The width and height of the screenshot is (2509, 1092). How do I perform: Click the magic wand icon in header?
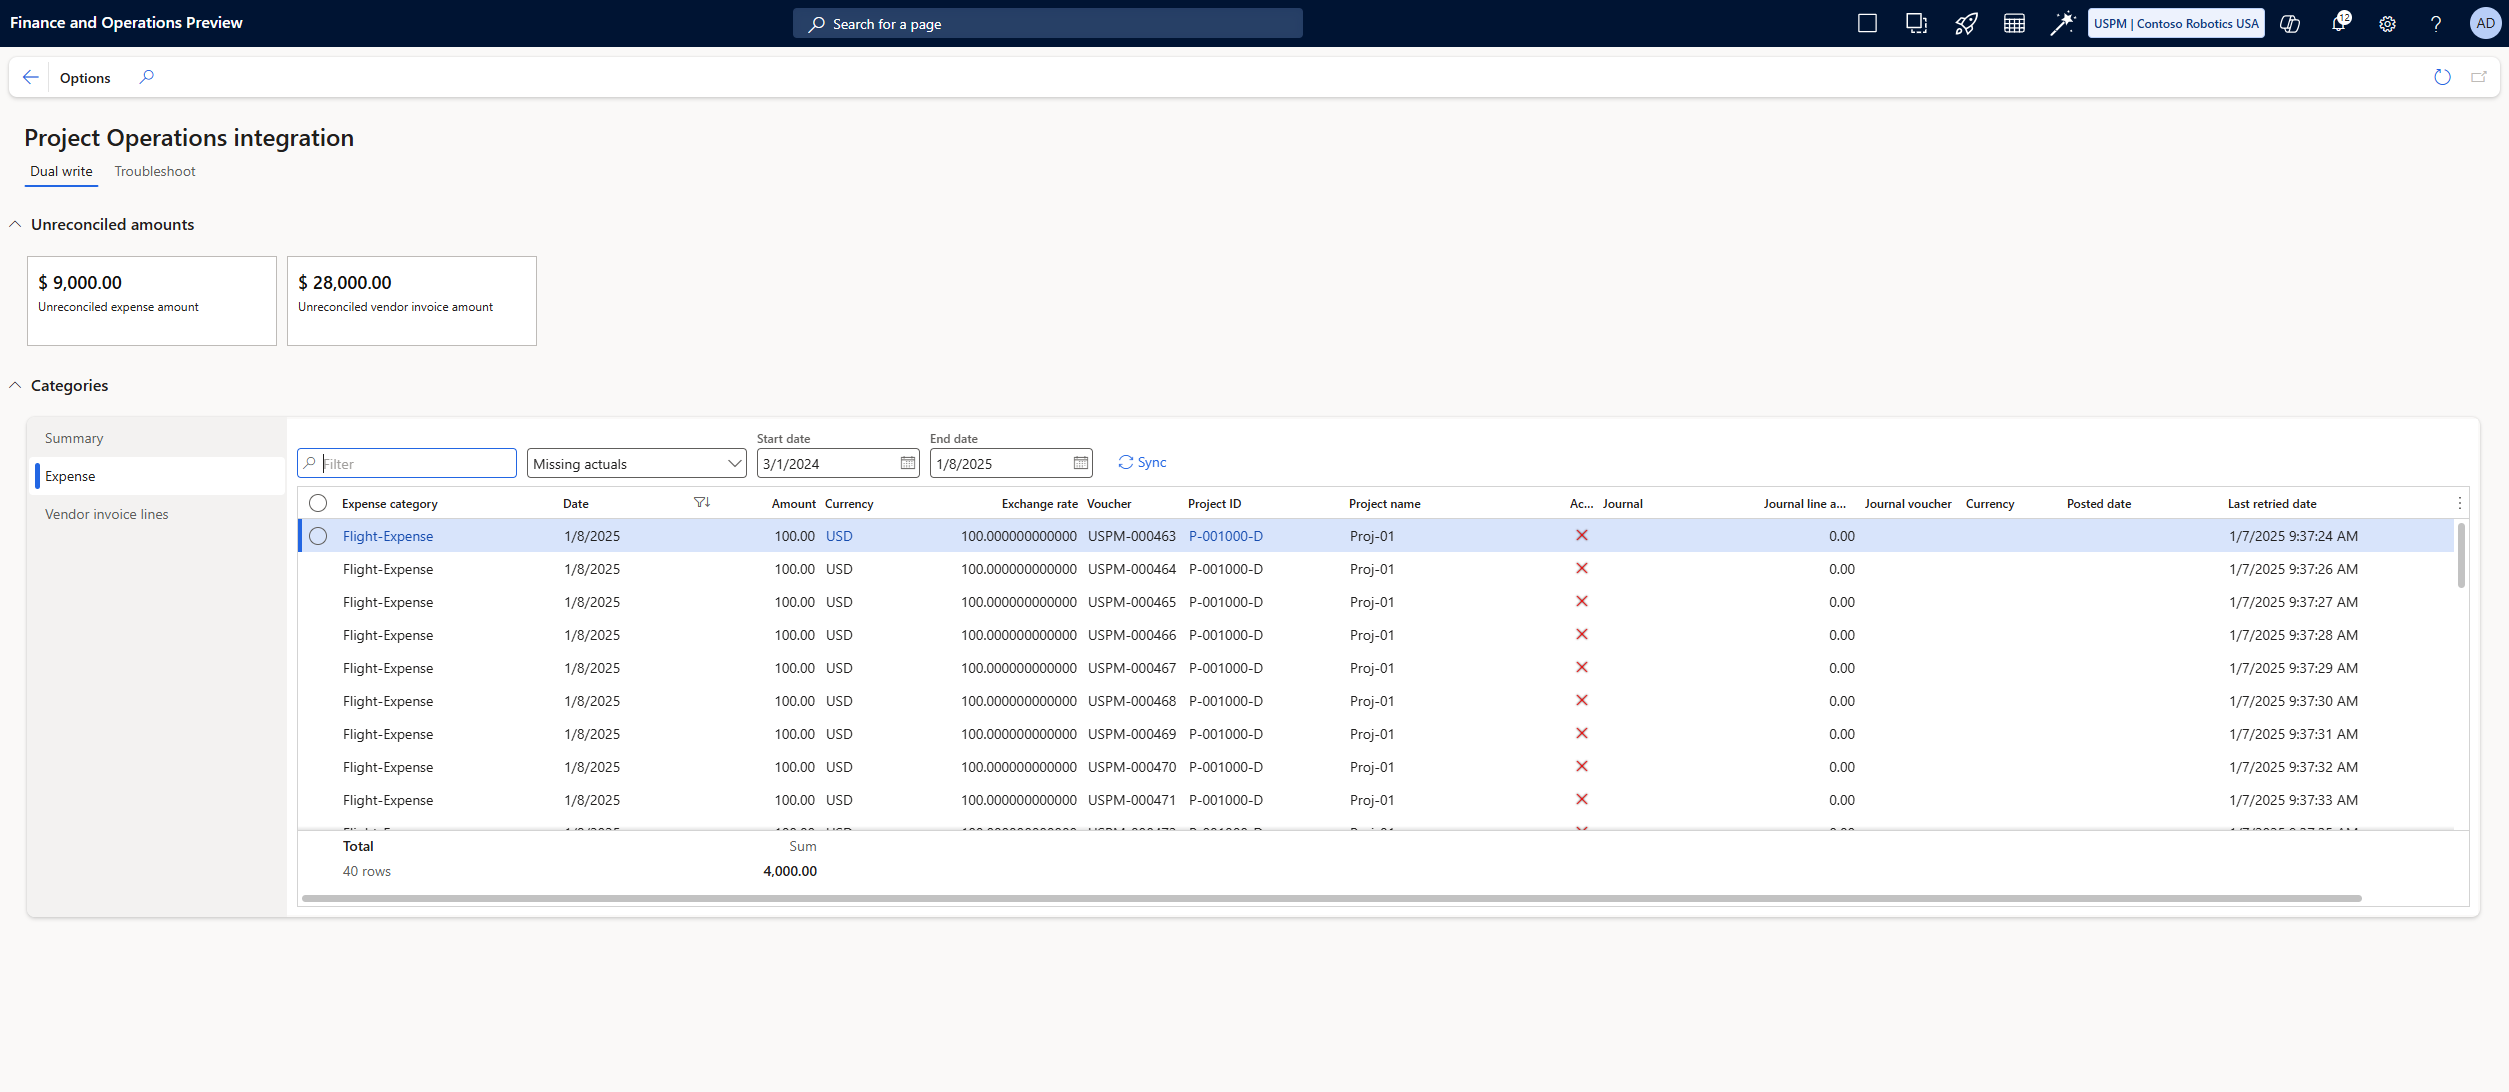click(x=2062, y=23)
